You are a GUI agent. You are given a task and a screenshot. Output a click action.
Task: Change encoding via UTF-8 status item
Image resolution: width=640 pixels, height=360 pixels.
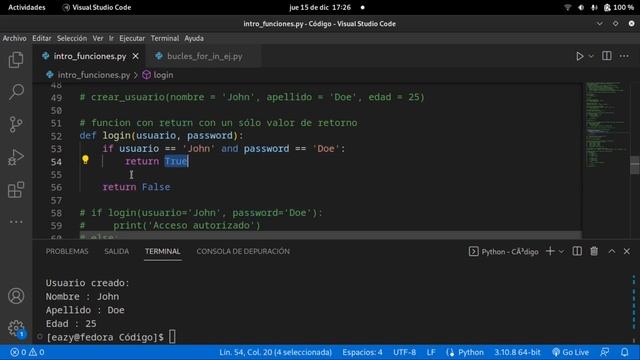[404, 352]
